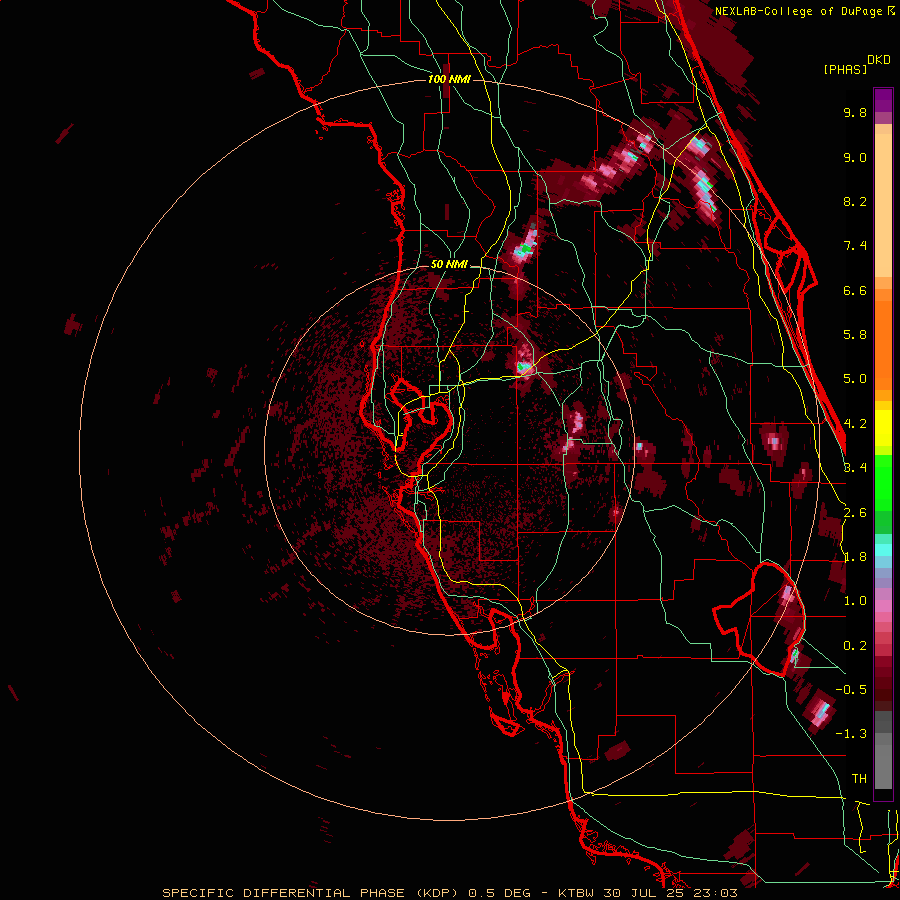Click the 50 NMI range ring label

[x=449, y=265]
